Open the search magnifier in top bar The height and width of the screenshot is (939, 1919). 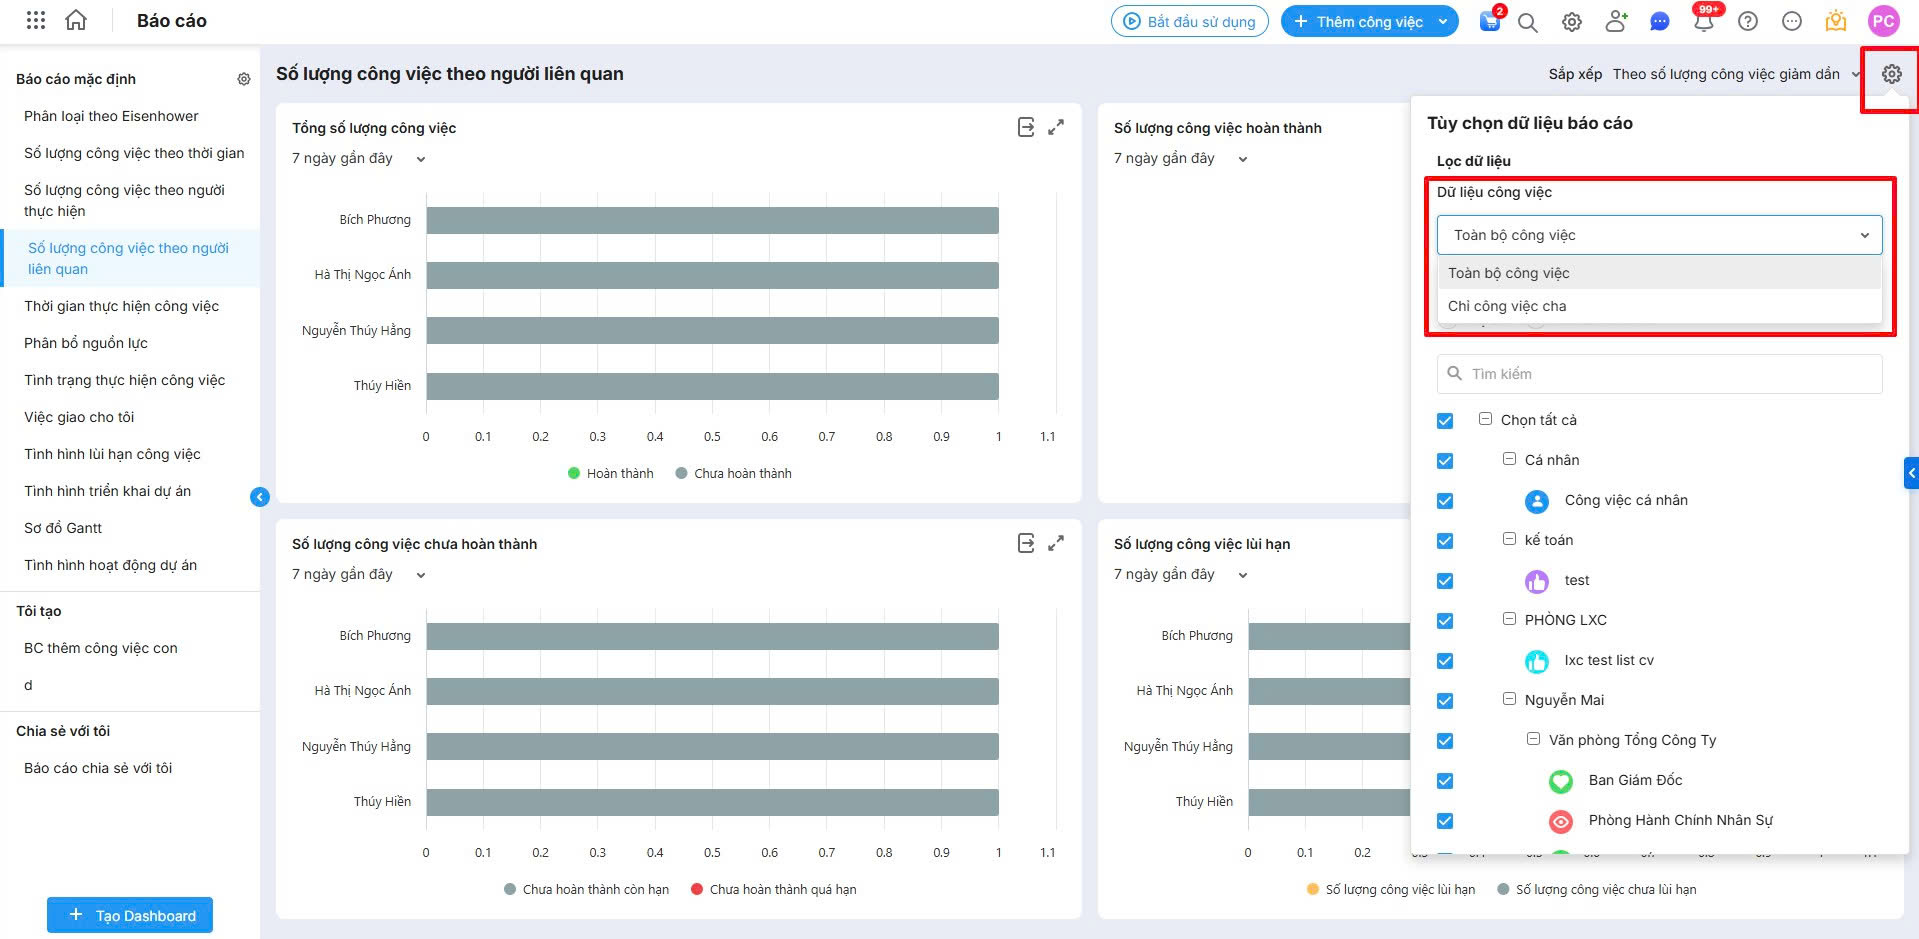click(1527, 22)
